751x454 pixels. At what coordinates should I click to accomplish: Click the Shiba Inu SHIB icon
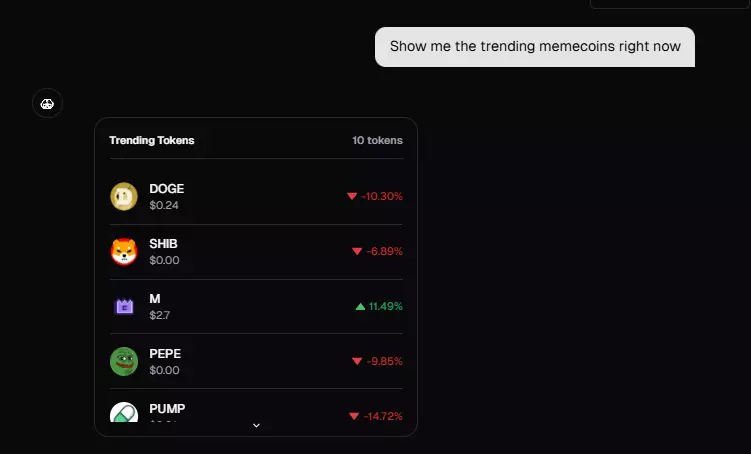tap(123, 252)
